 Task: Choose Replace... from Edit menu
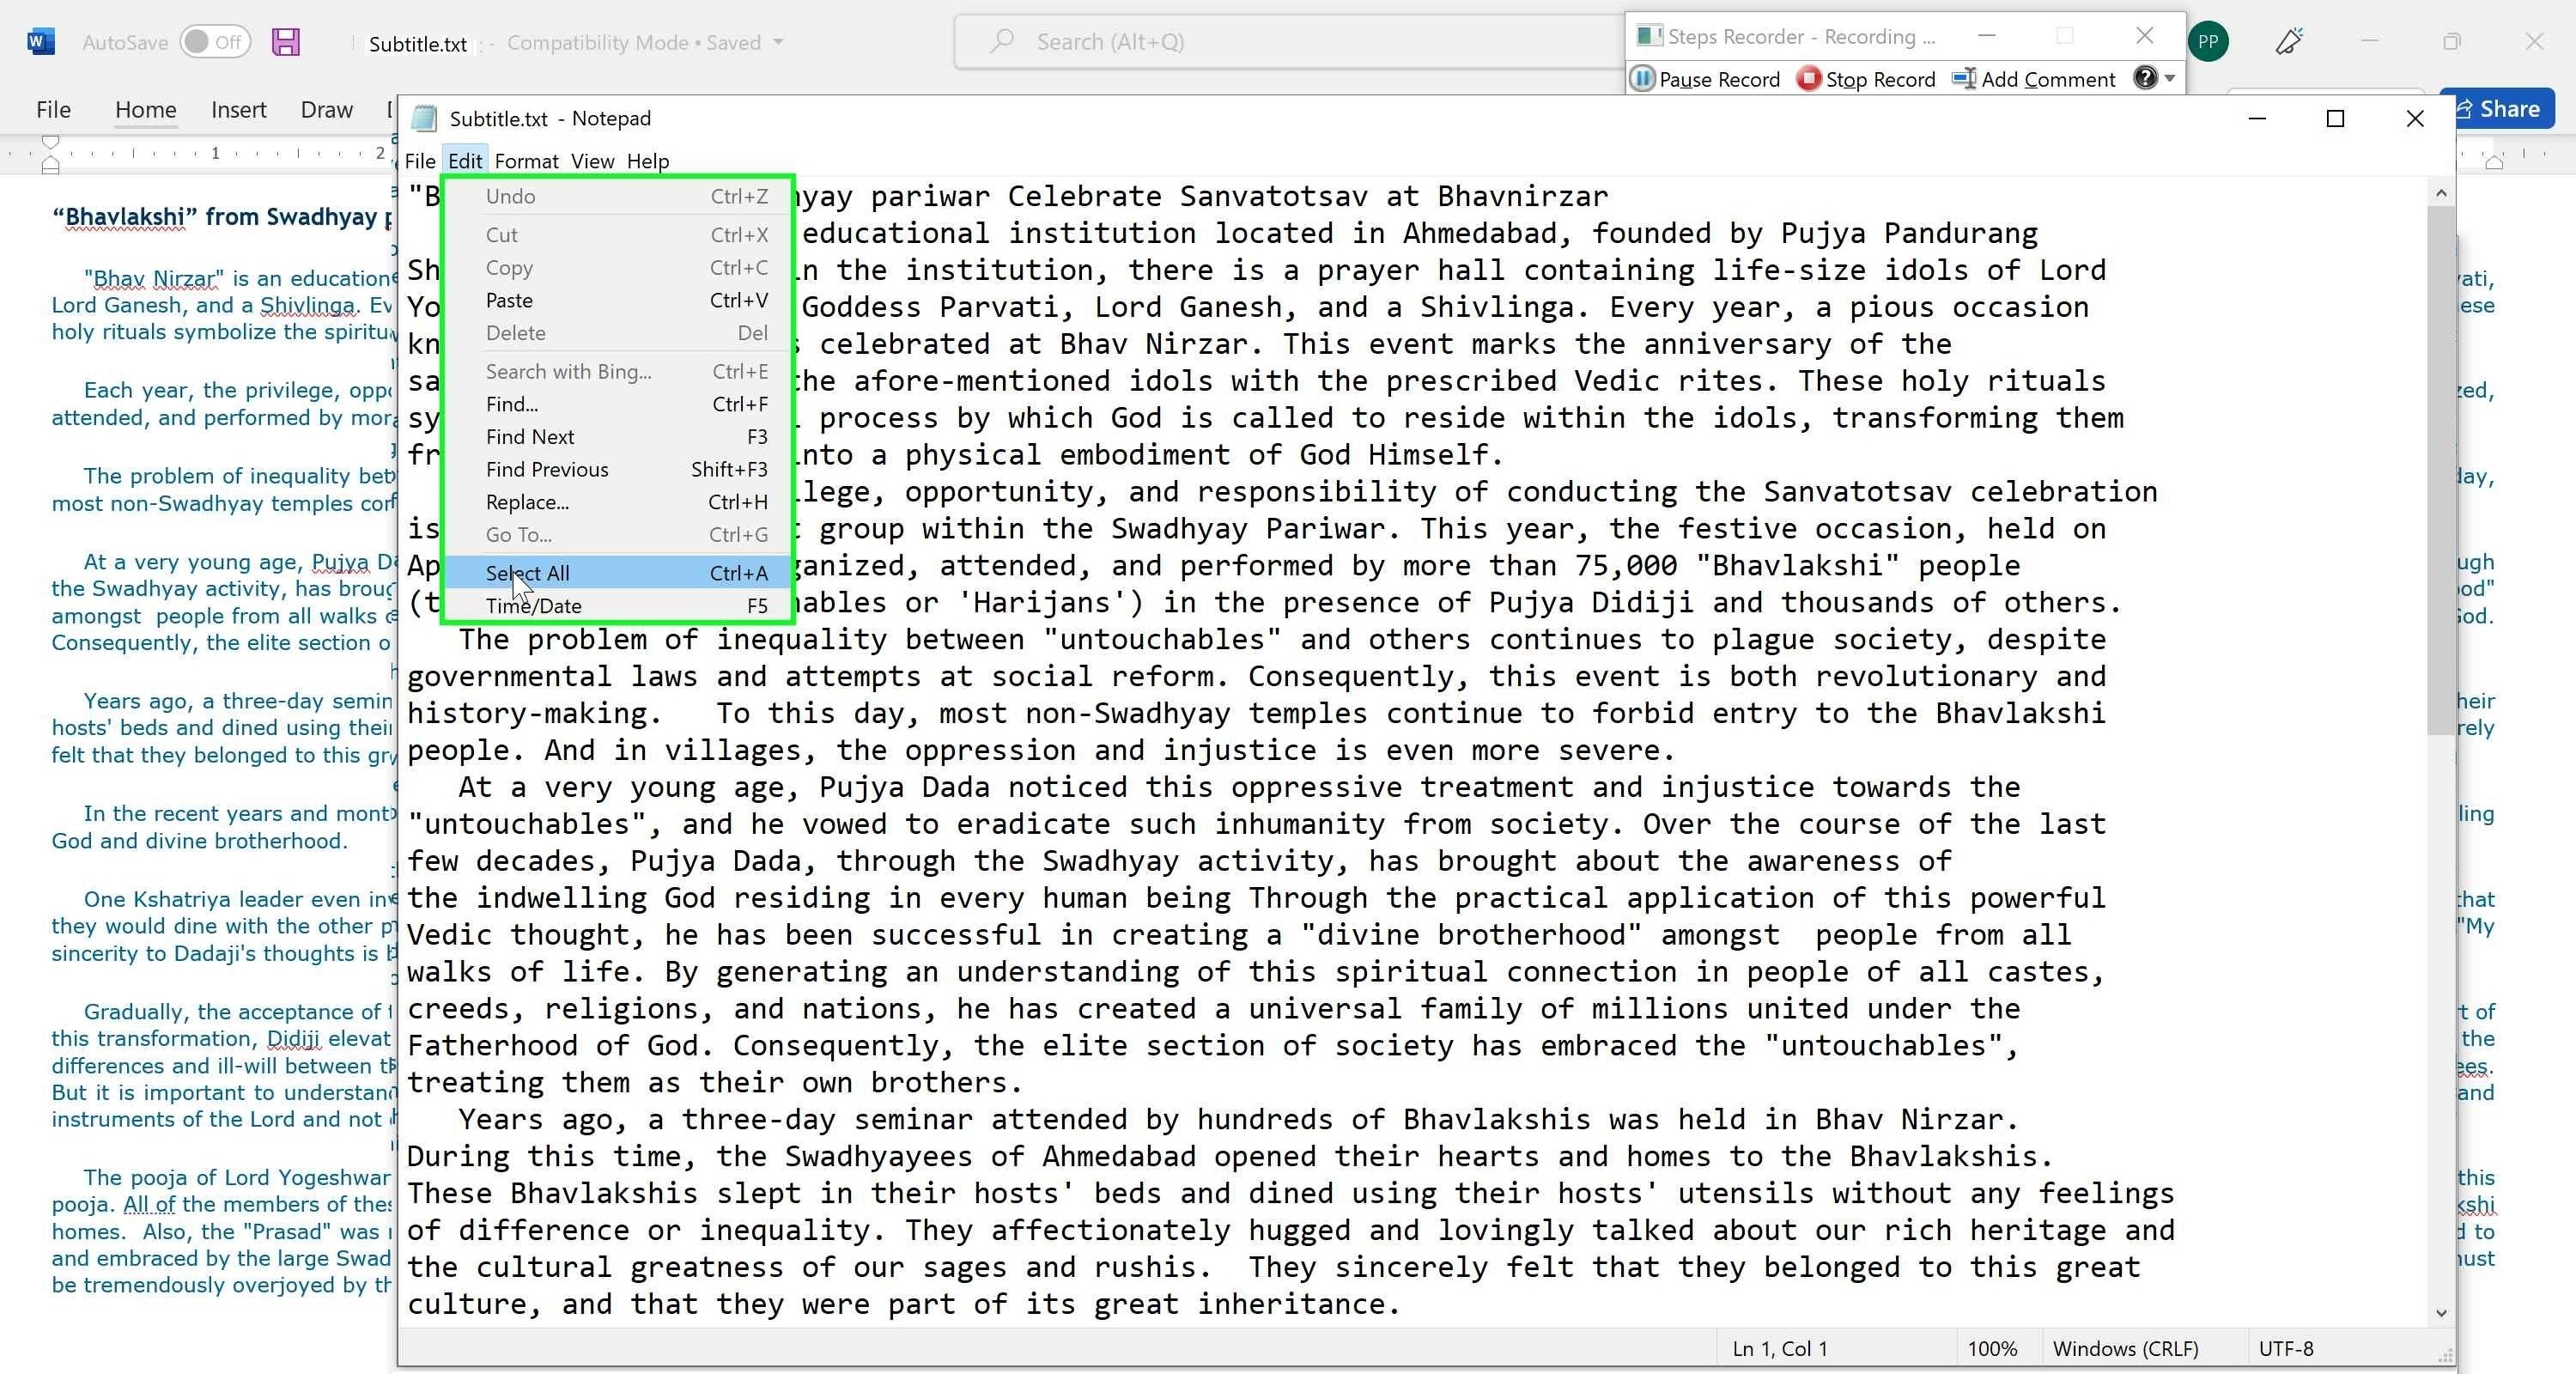coord(618,502)
